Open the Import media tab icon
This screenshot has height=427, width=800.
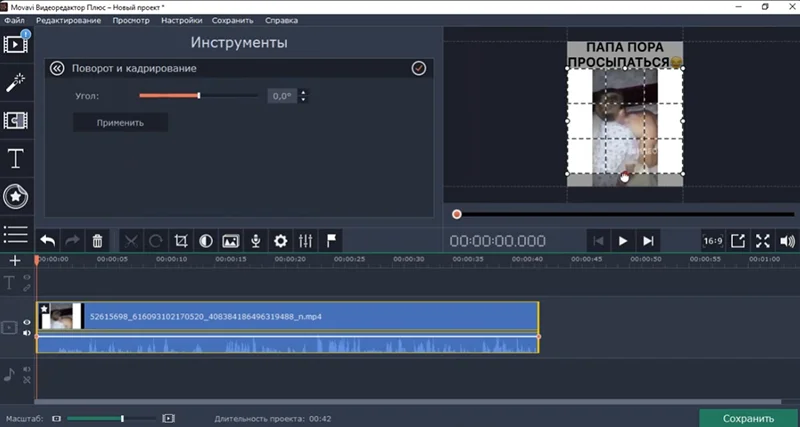(x=16, y=43)
